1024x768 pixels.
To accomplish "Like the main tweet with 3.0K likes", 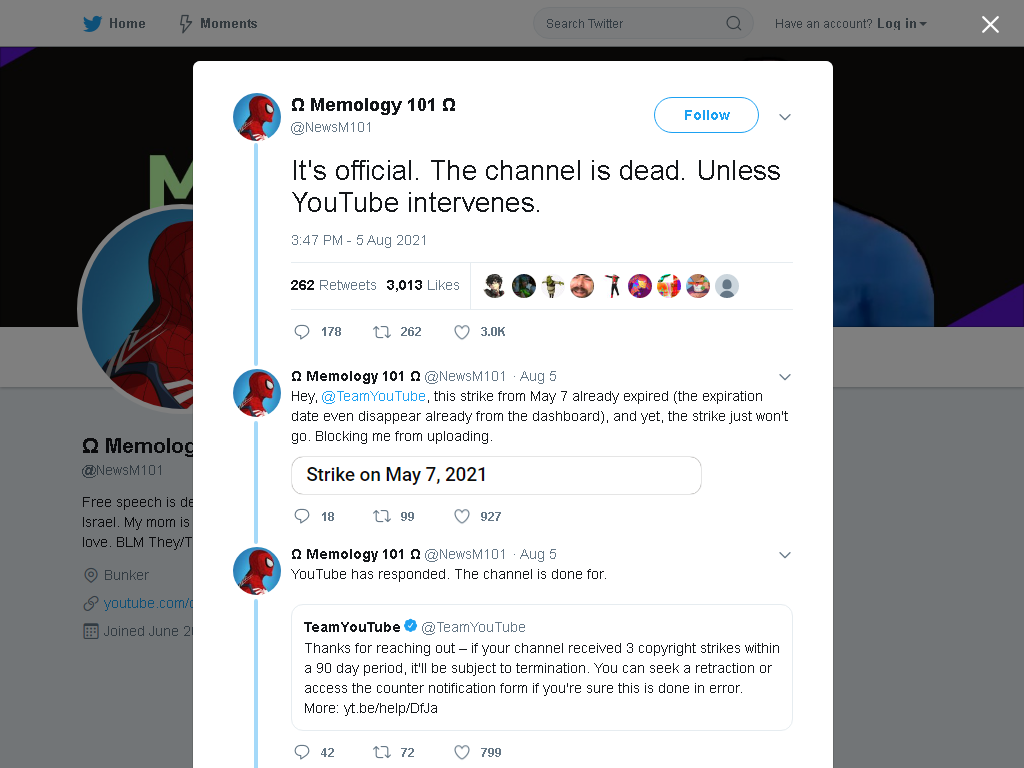I will pyautogui.click(x=462, y=332).
